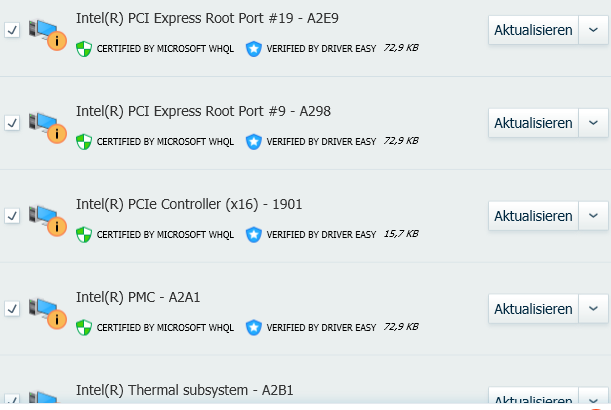Click Aktualisieren for PCI Express Root Port #19
Image resolution: width=611 pixels, height=410 pixels.
point(533,30)
